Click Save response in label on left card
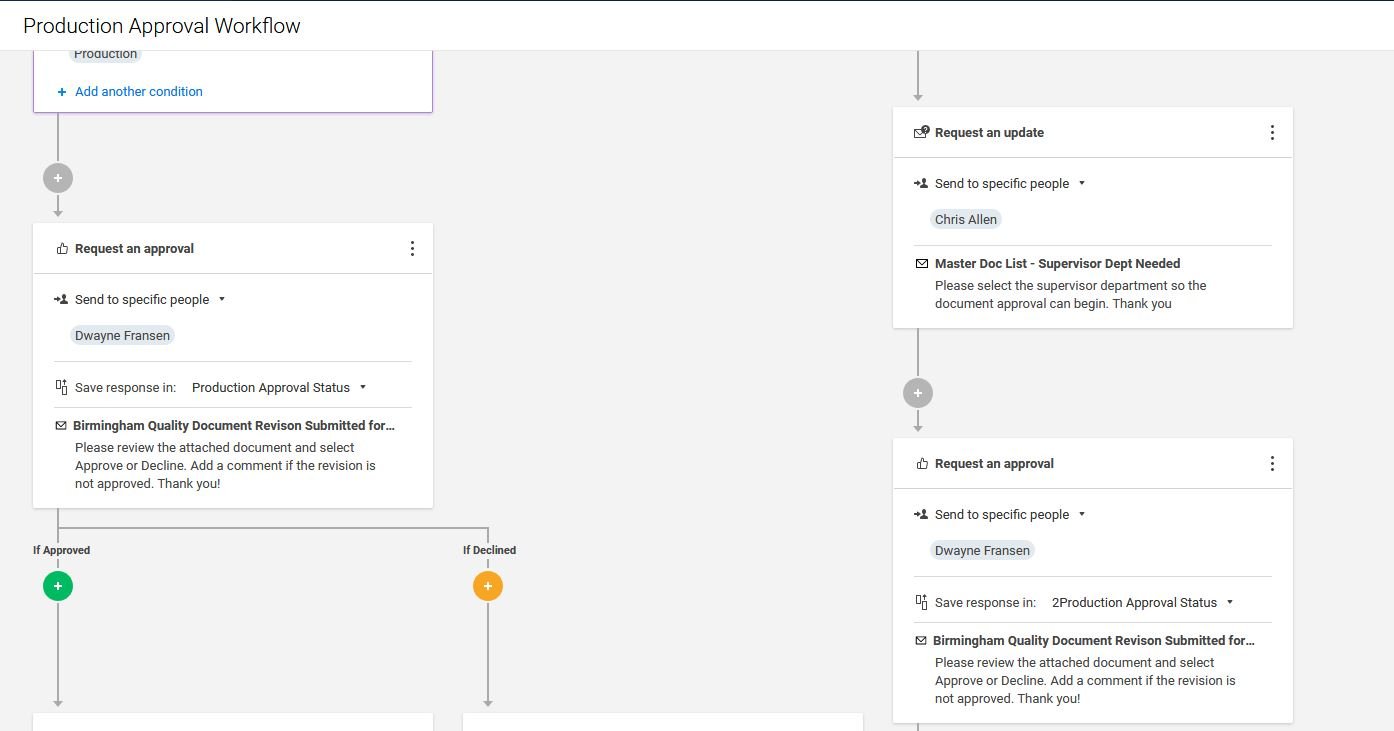This screenshot has height=731, width=1394. pos(125,387)
